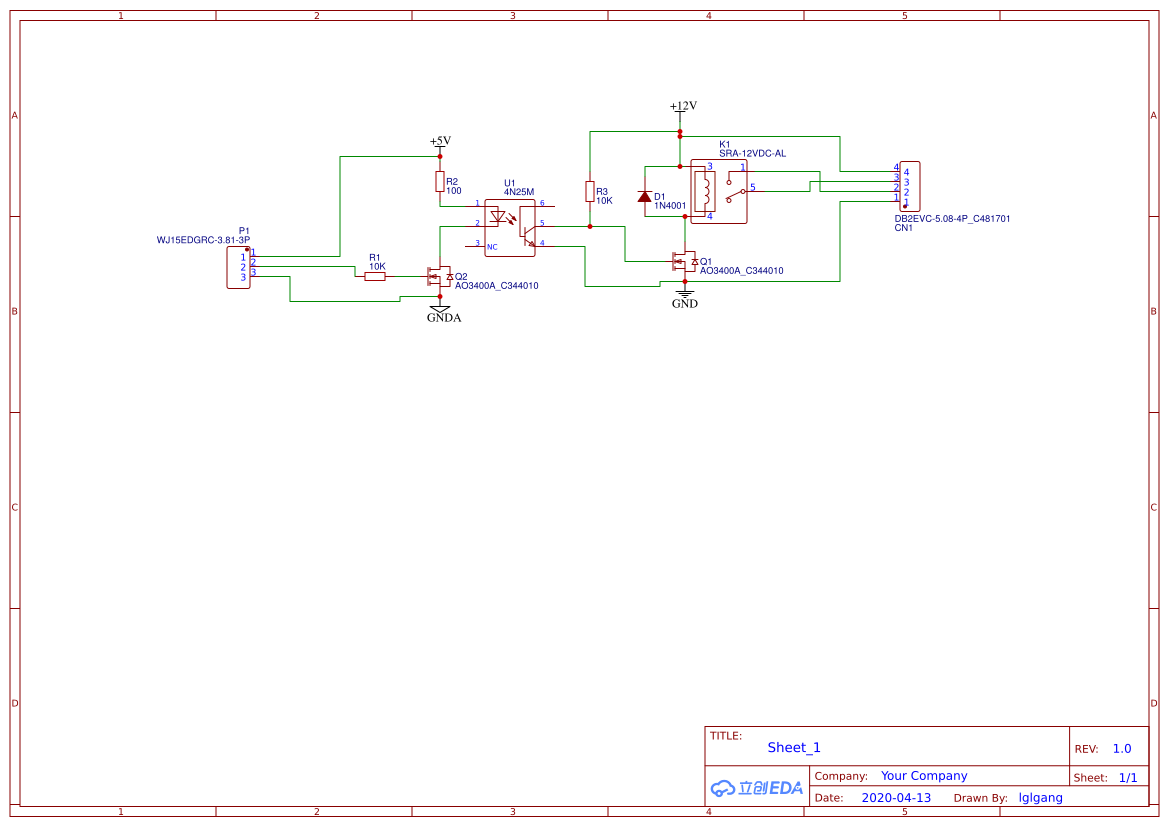Image resolution: width=1169 pixels, height=827 pixels.
Task: Select Q1's AO3400A_C344010 label
Action: [741, 271]
